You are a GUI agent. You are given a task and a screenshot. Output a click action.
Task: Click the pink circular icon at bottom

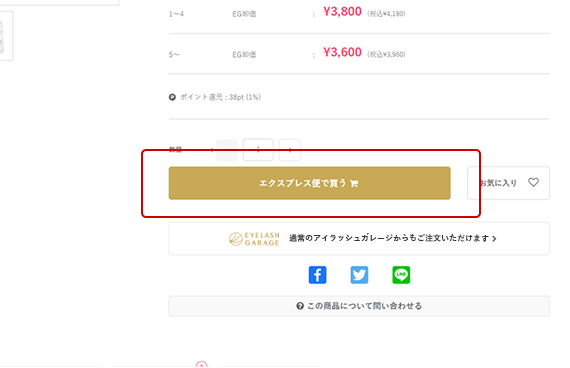tap(201, 364)
